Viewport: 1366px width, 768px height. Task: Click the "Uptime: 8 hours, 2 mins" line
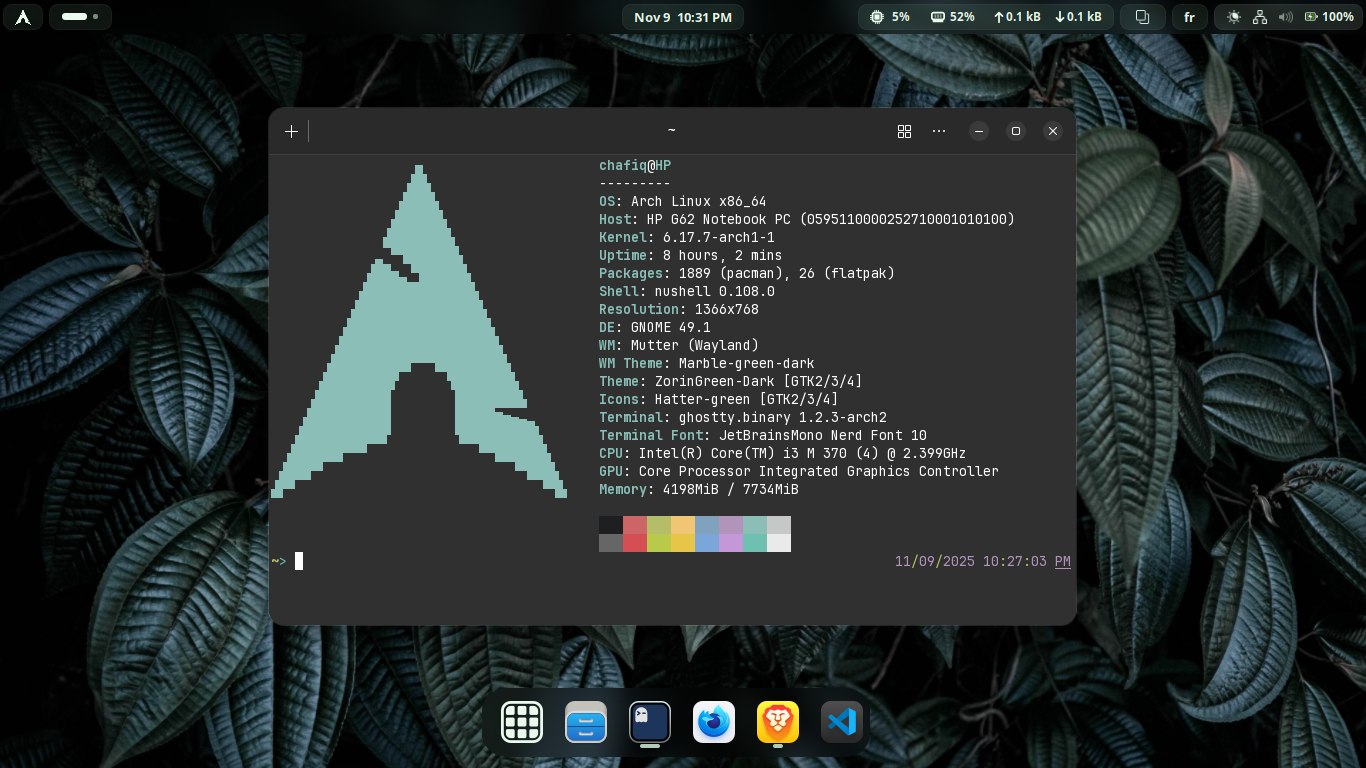point(691,255)
